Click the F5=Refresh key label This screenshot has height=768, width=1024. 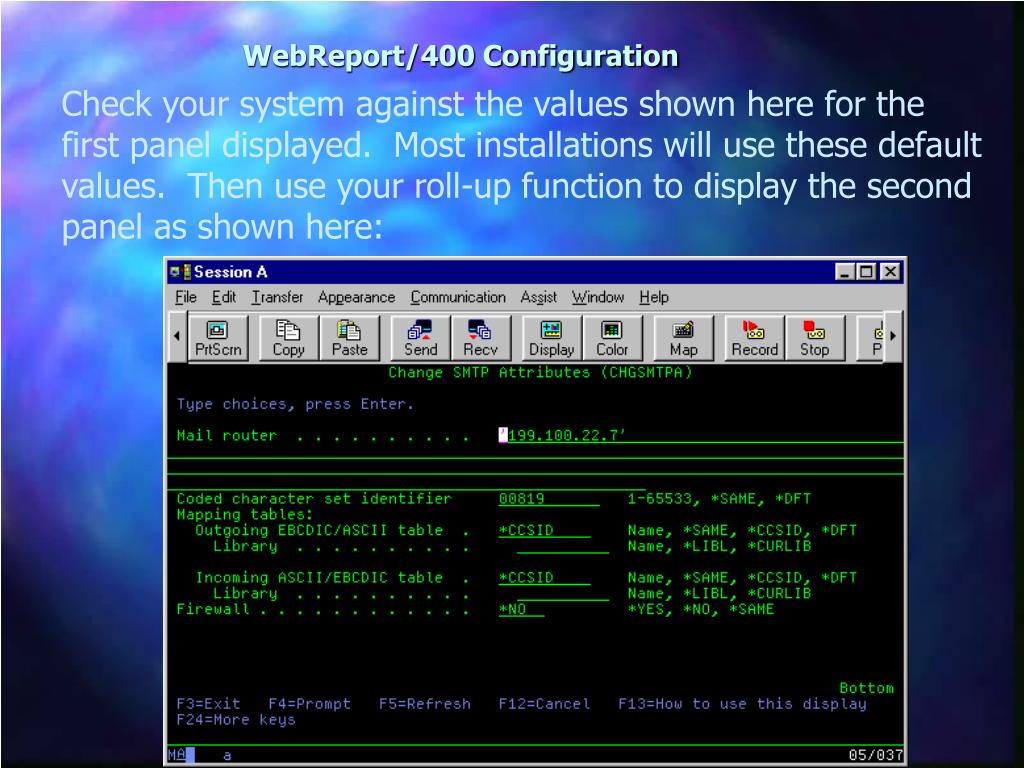424,704
